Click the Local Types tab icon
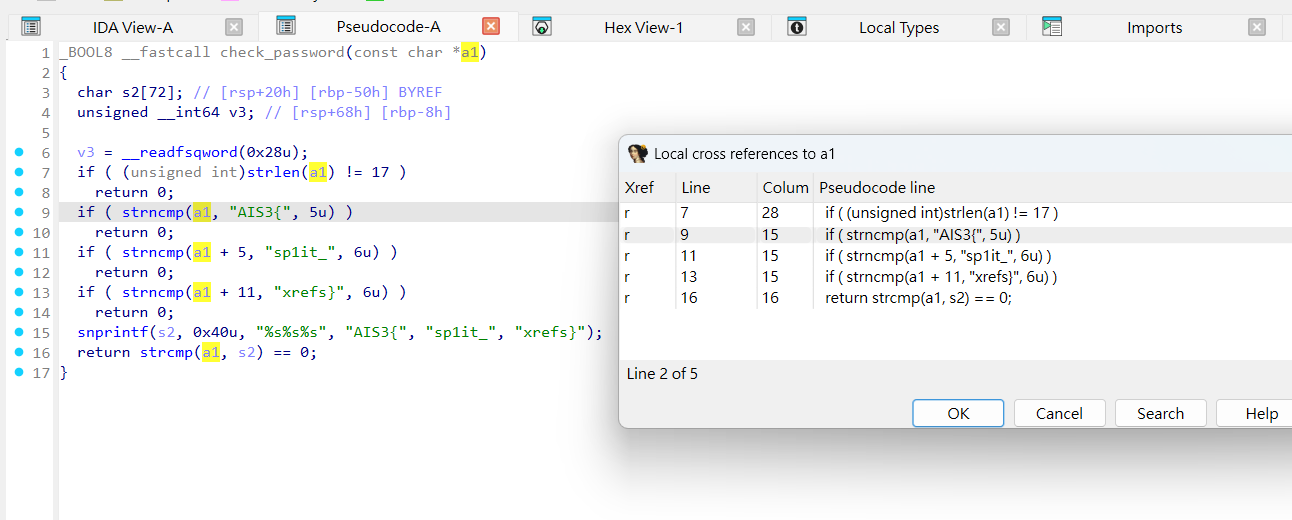This screenshot has width=1292, height=520. (x=797, y=27)
